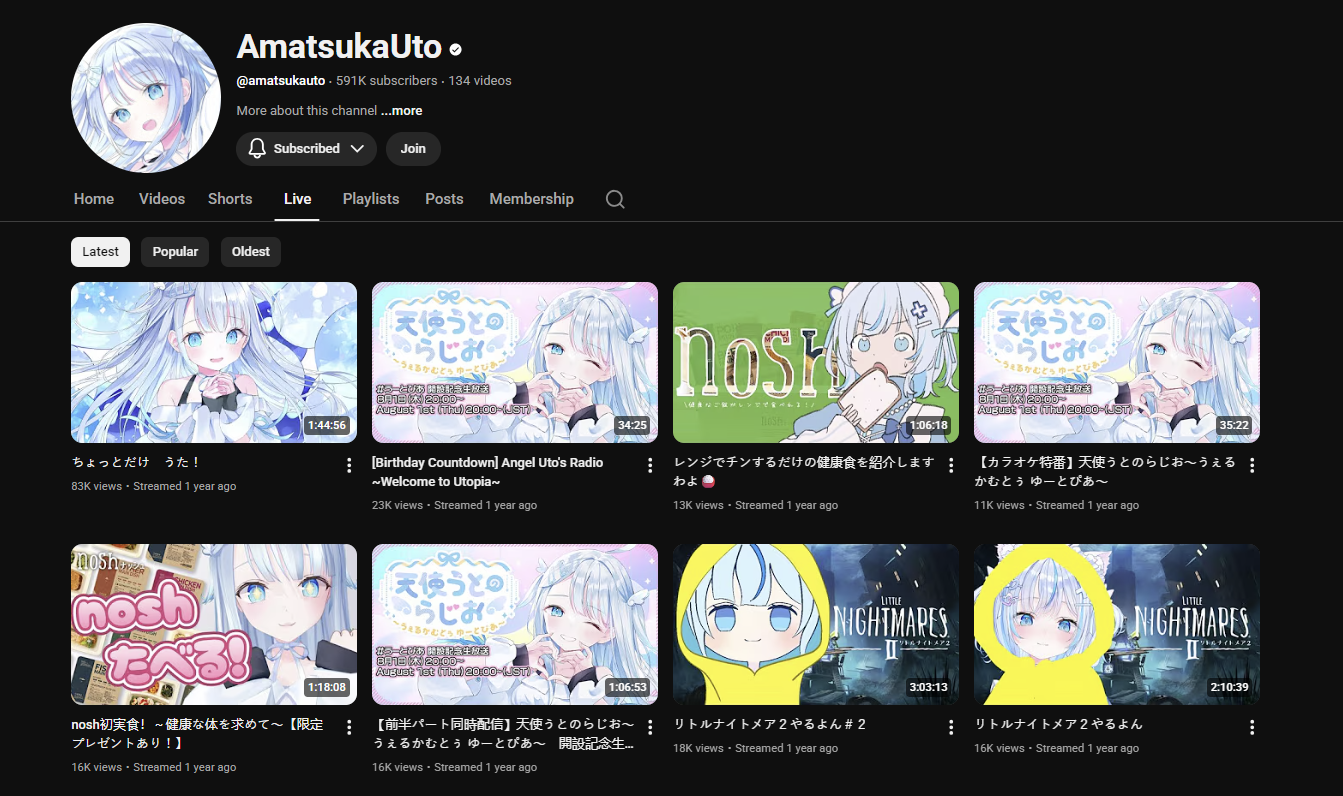Select the Live tab
Screen dimensions: 1343x796
point(297,199)
